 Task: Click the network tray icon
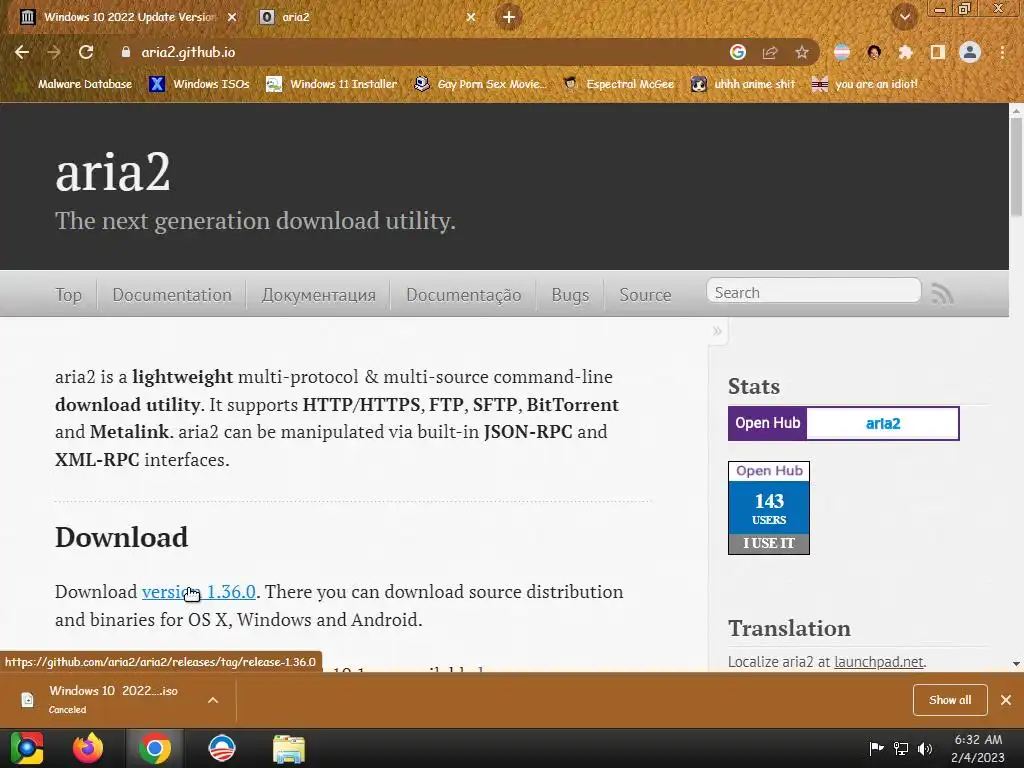click(x=901, y=748)
